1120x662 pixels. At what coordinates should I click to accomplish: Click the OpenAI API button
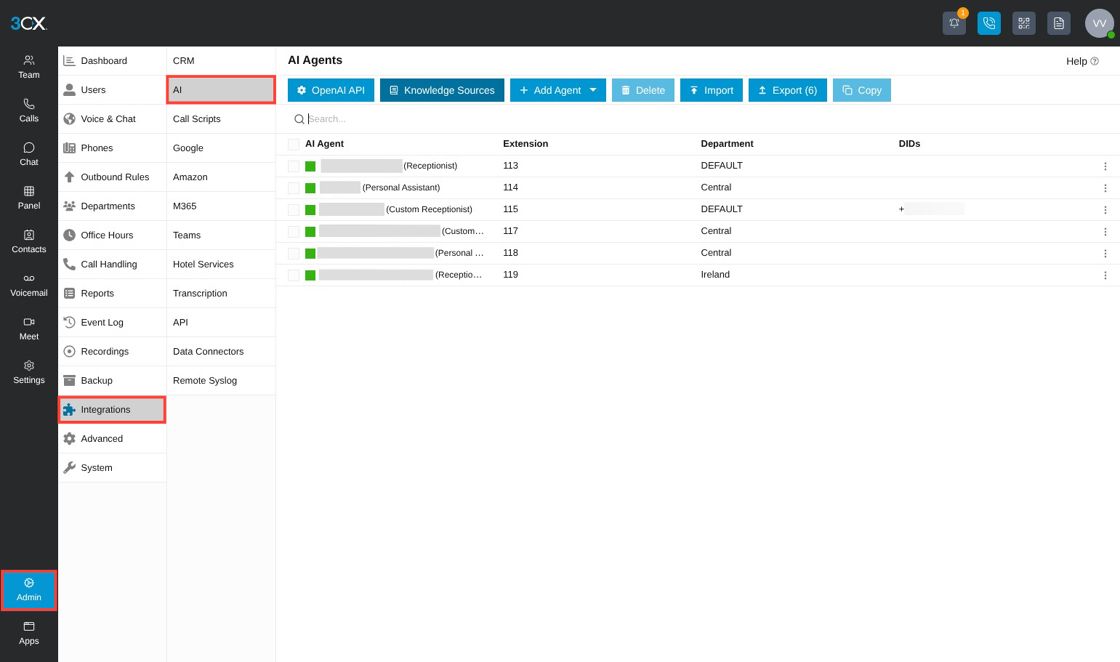331,90
